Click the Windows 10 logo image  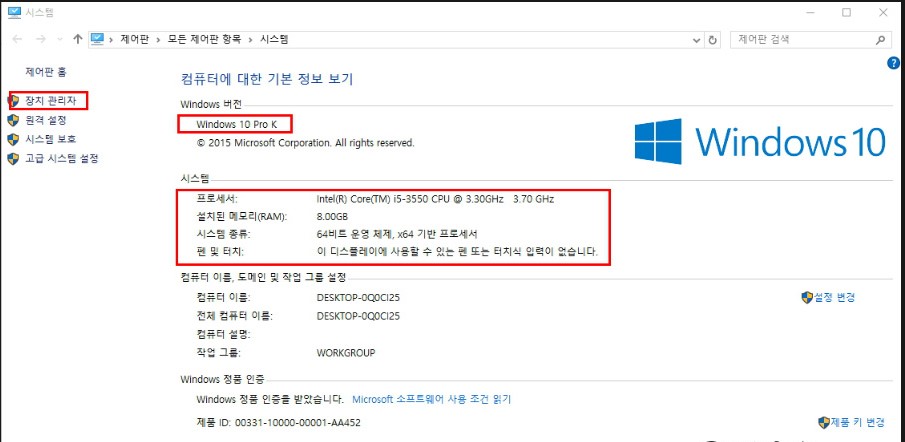pyautogui.click(x=760, y=141)
